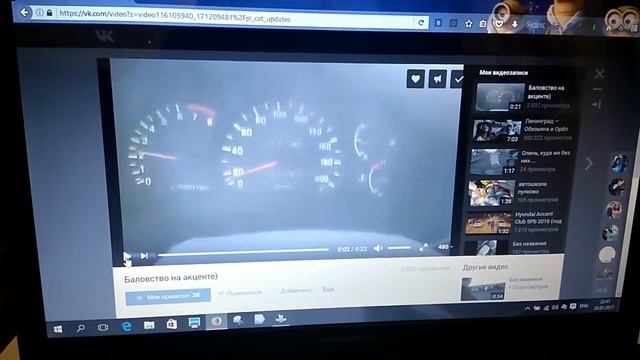Image resolution: width=640 pixels, height=360 pixels.
Task: Launch Microsoft Edge from the taskbar
Action: 127,326
